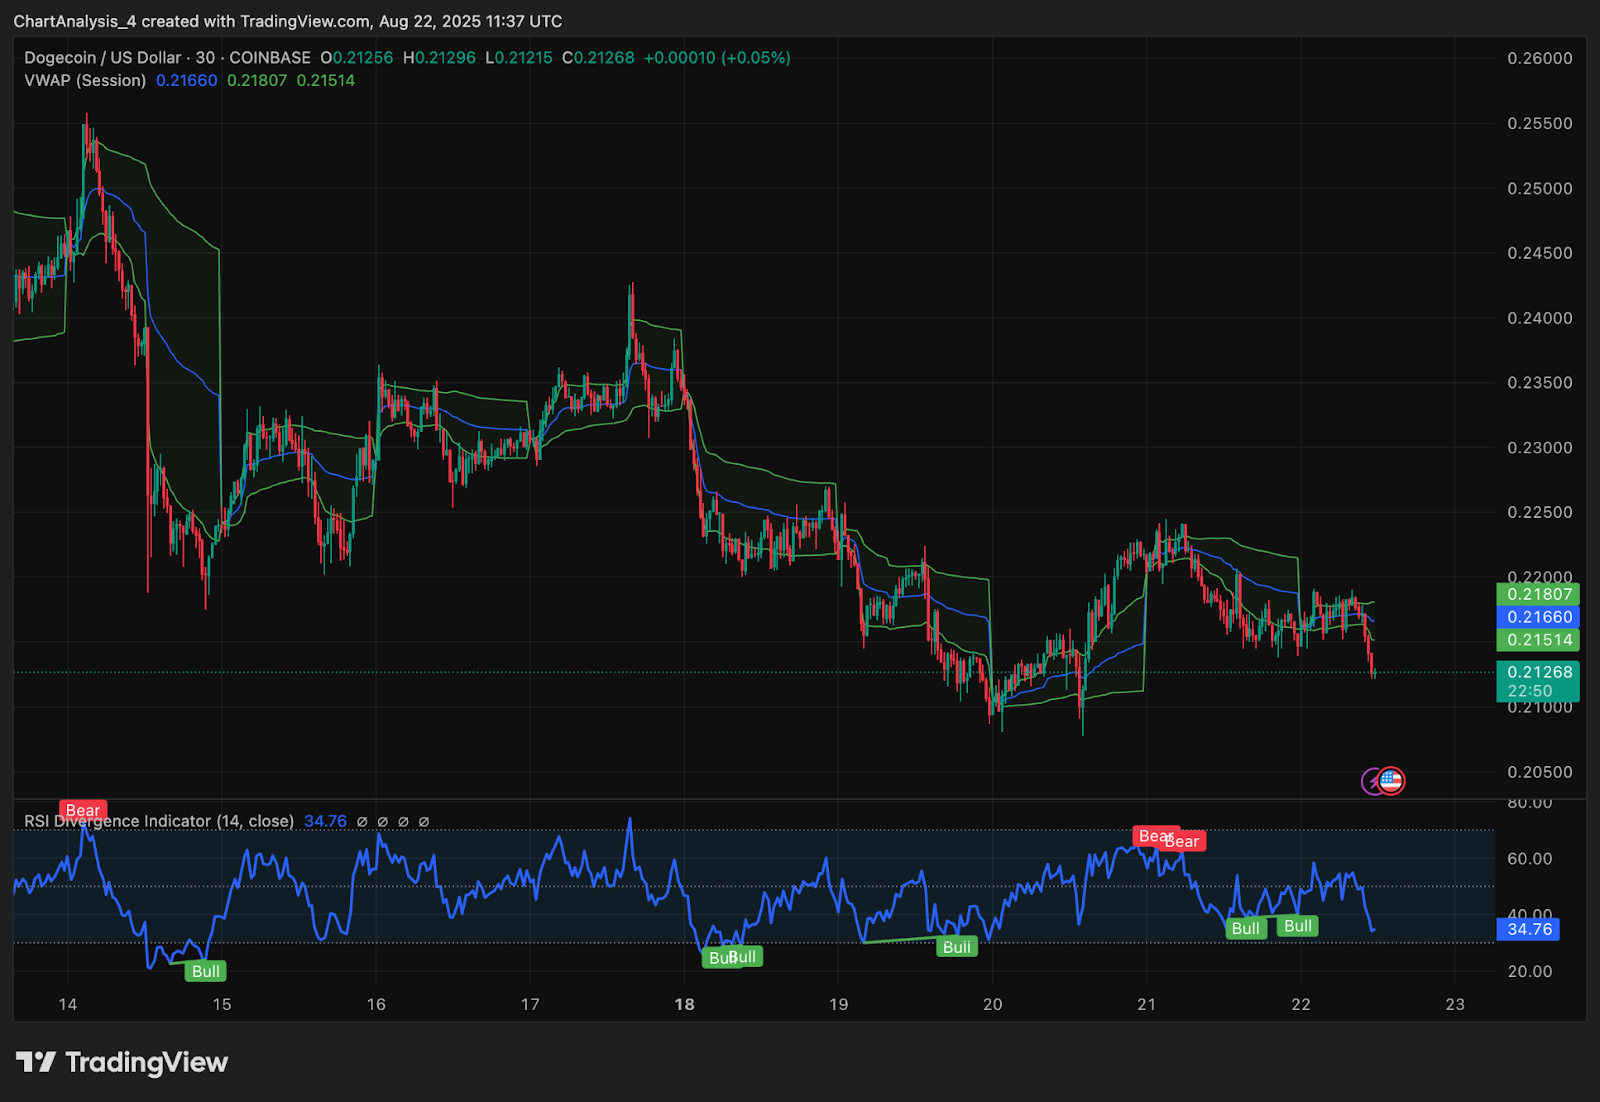Click the TradingView.com text in chart header
The width and height of the screenshot is (1600, 1102).
(x=305, y=21)
